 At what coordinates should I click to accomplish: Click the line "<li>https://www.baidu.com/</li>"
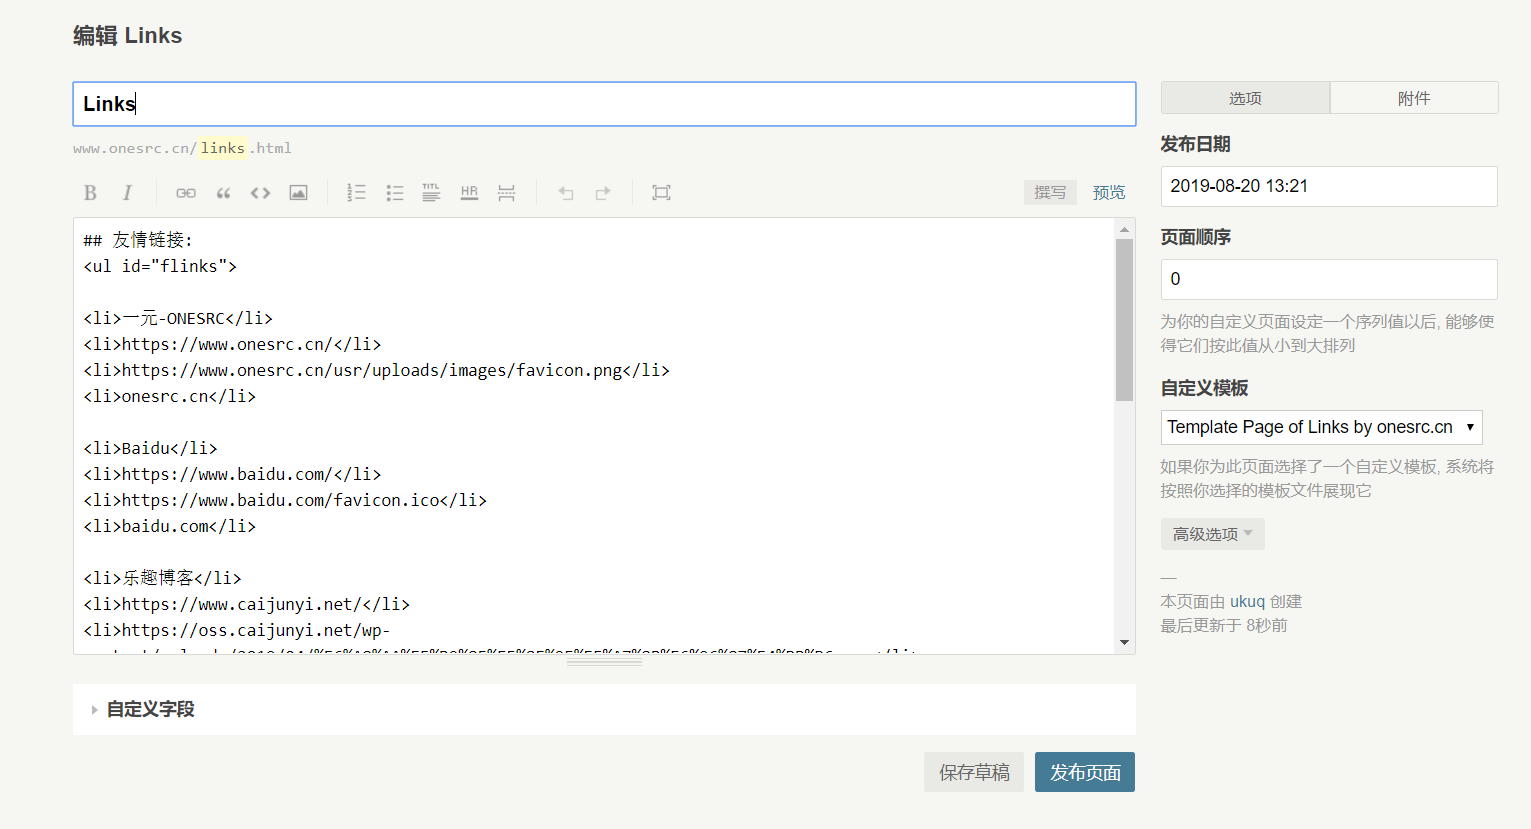pyautogui.click(x=232, y=474)
